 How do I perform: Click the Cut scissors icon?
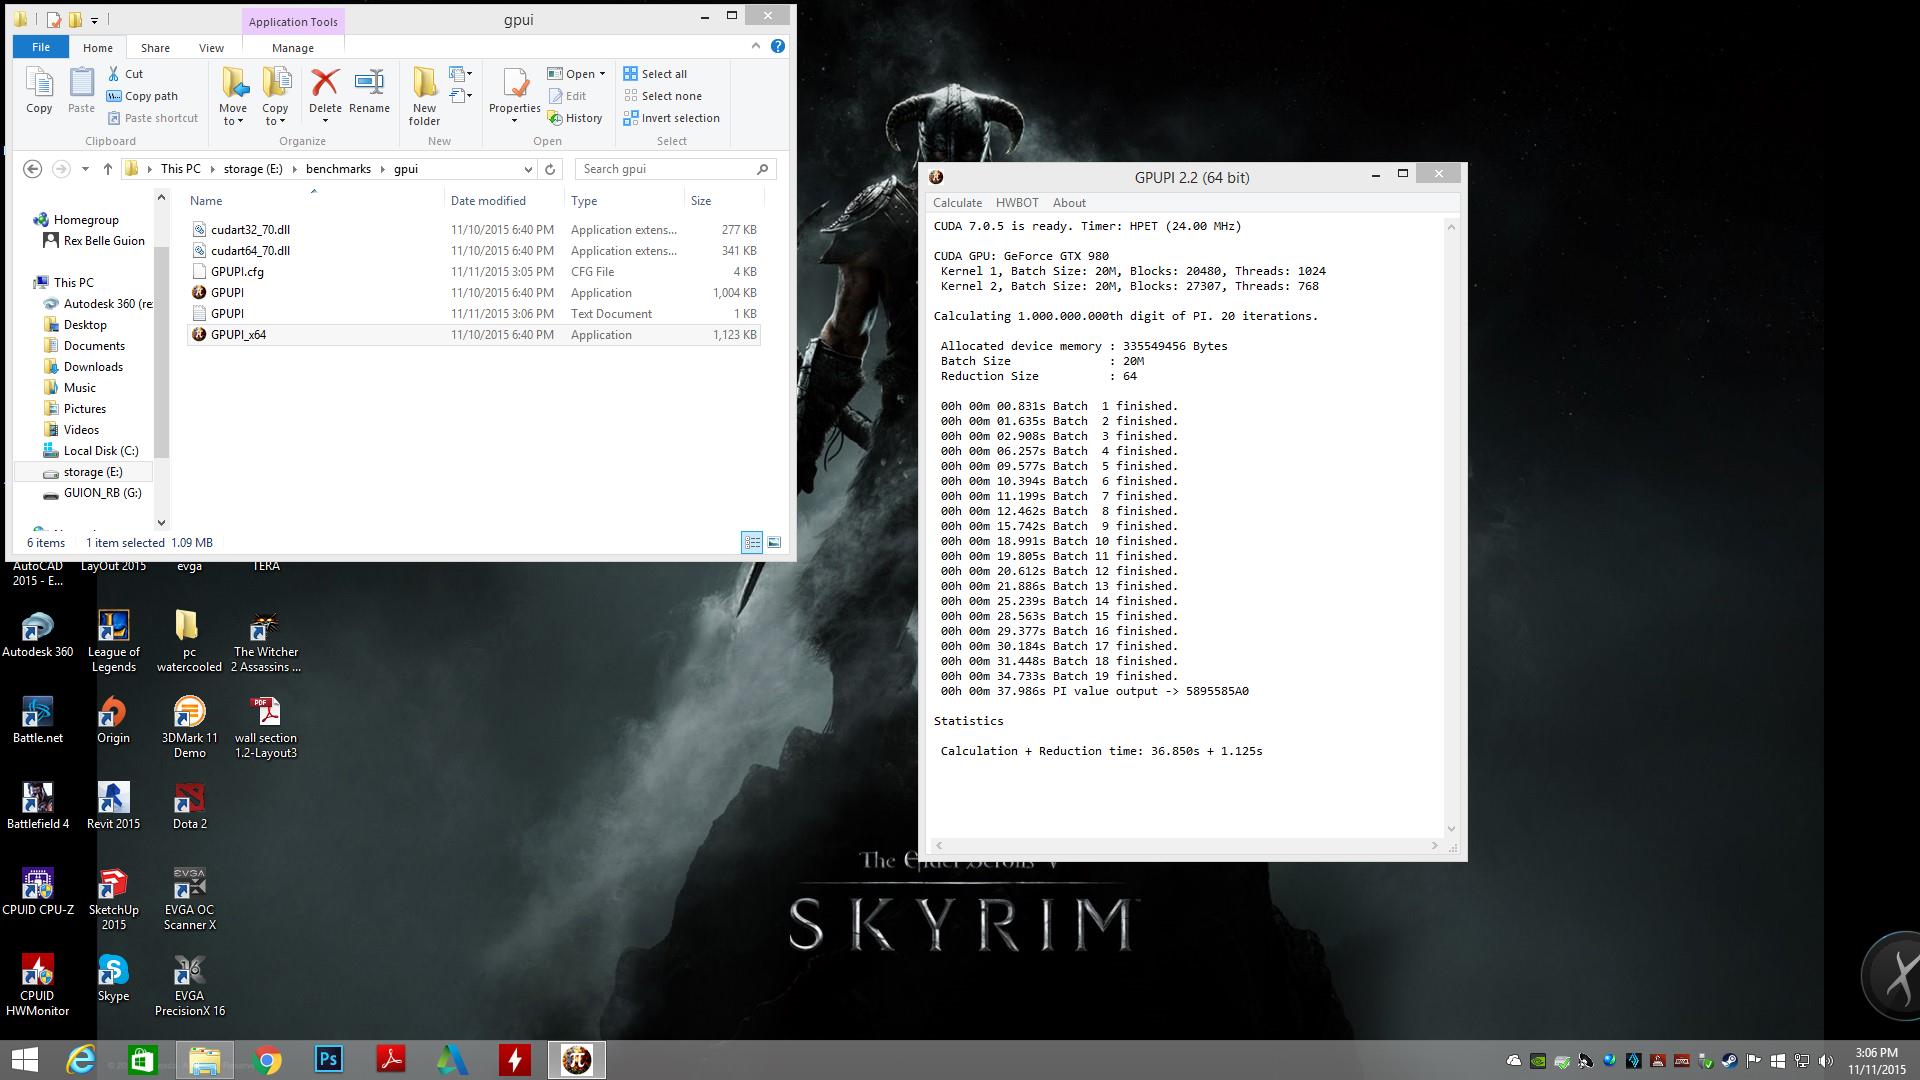pos(114,74)
